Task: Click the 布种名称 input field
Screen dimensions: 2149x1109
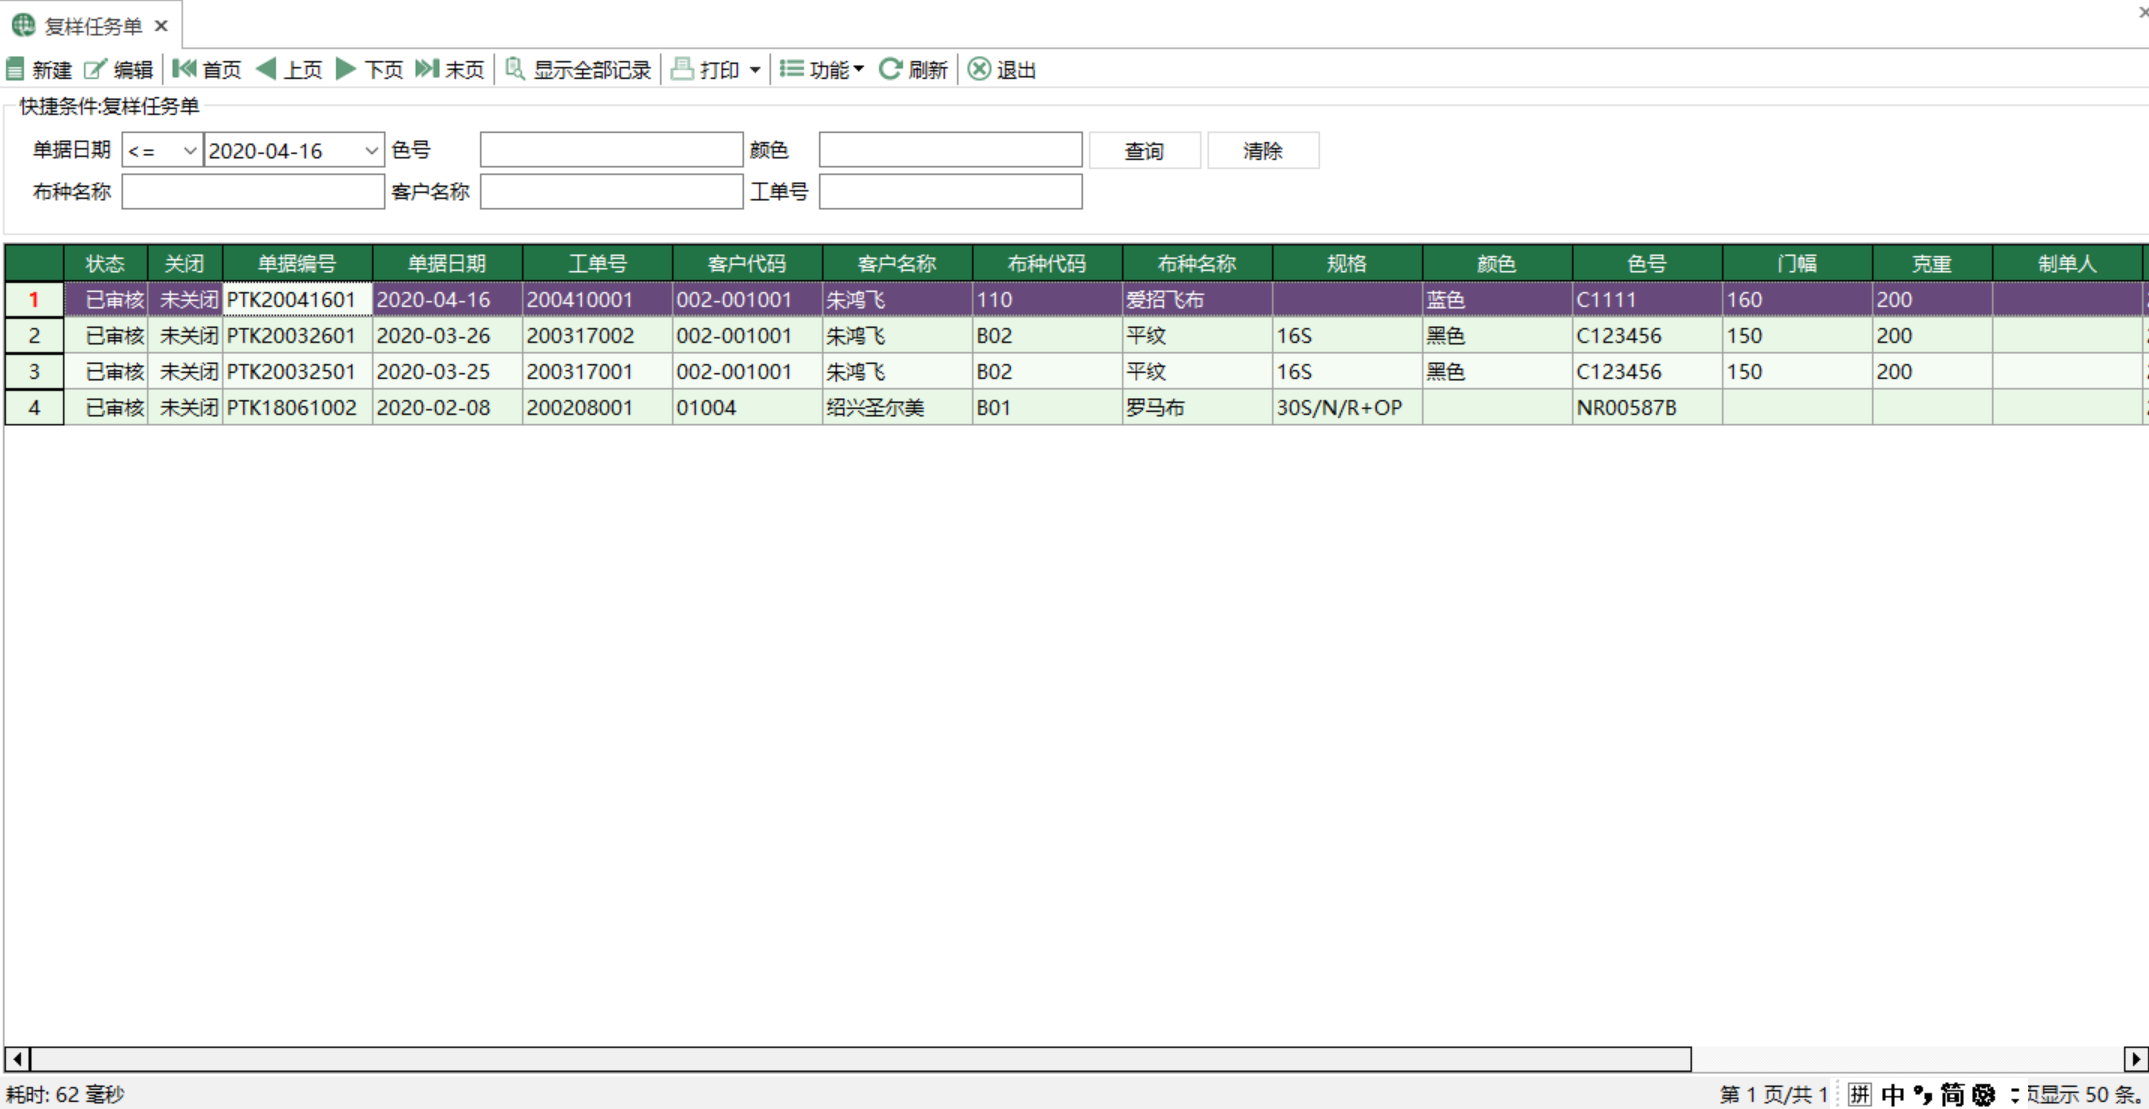Action: (x=253, y=192)
